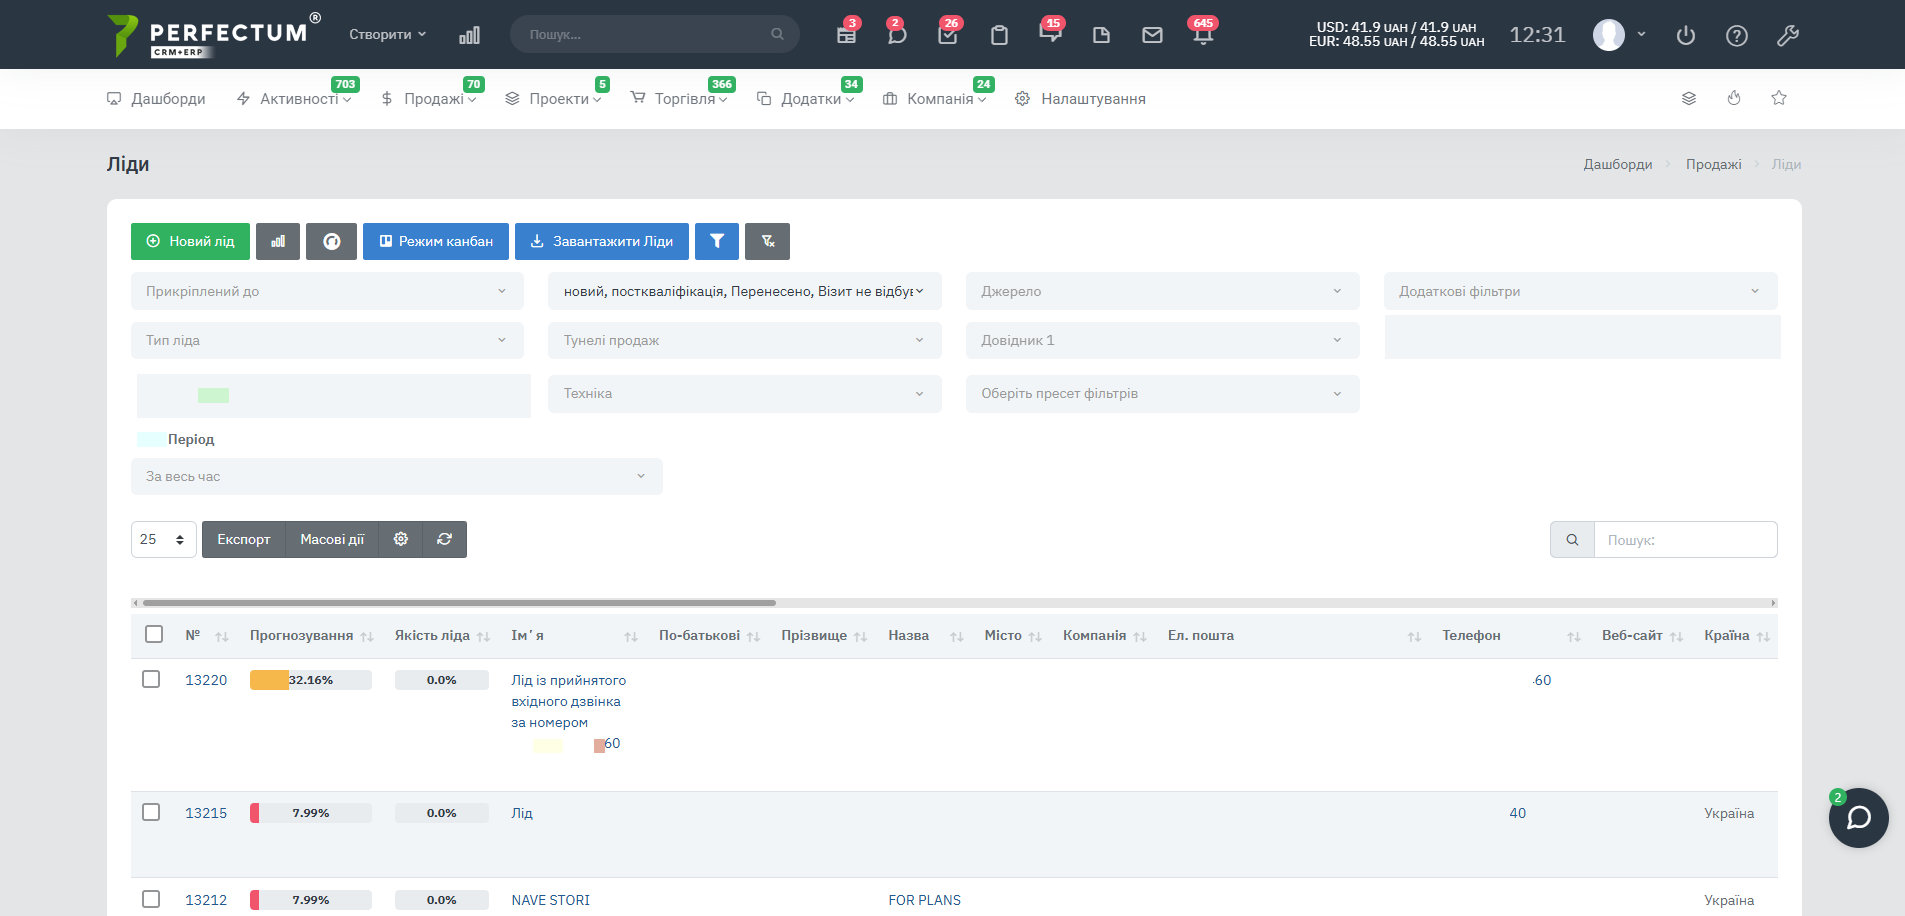Open the leads statistics chart icon
This screenshot has width=1905, height=916.
[278, 241]
